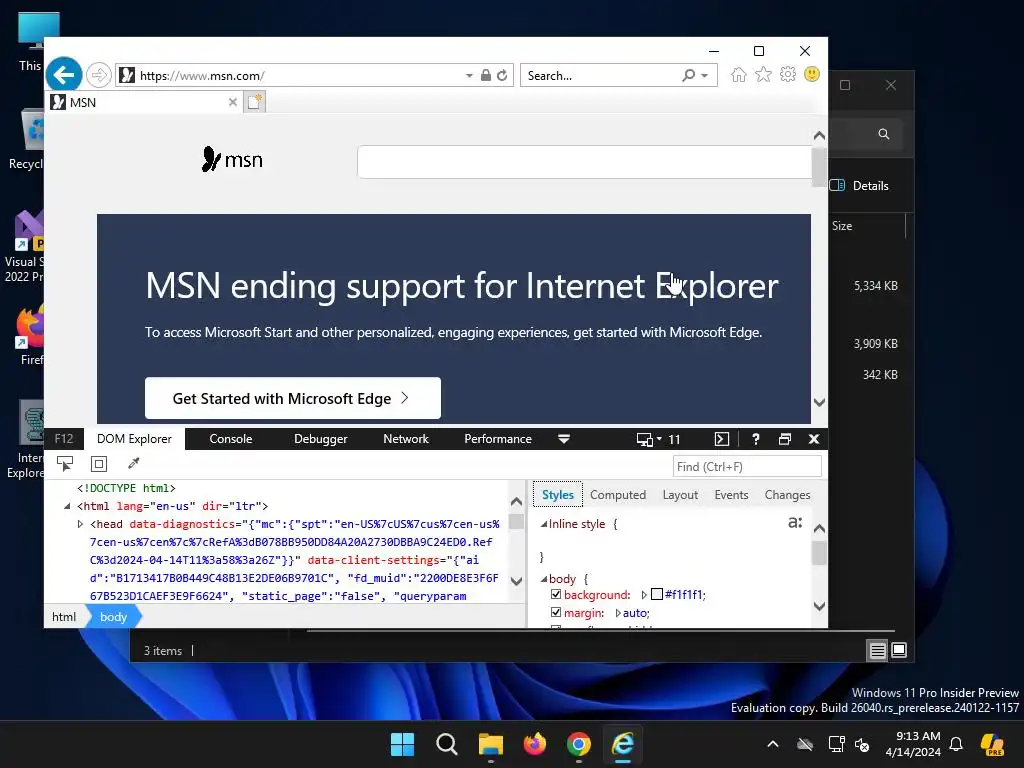The height and width of the screenshot is (768, 1024).
Task: Close the F12 developer tools panel
Action: pos(814,439)
